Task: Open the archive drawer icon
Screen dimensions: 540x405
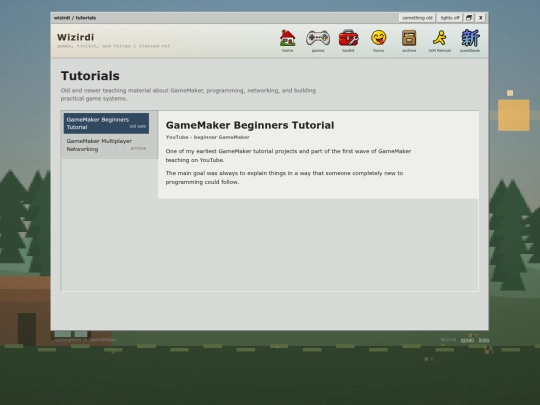Action: pyautogui.click(x=409, y=41)
